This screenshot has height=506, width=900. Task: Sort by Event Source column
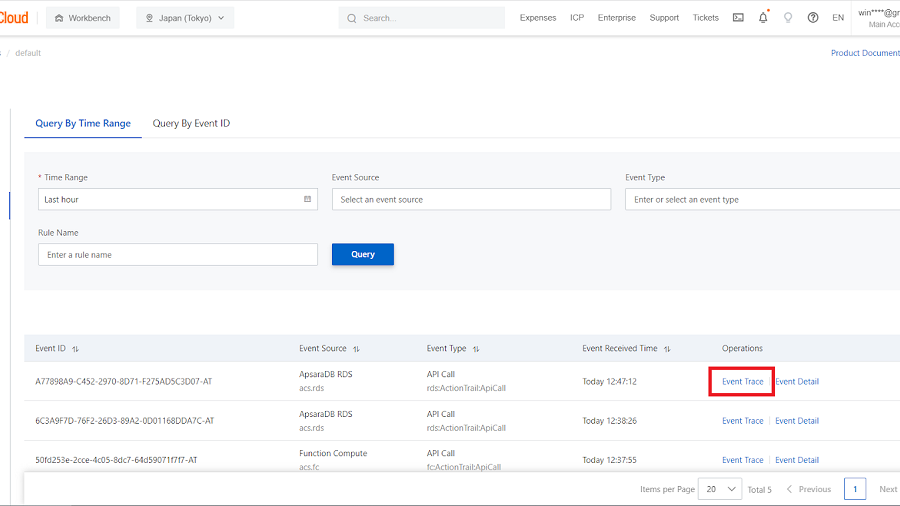tap(356, 349)
